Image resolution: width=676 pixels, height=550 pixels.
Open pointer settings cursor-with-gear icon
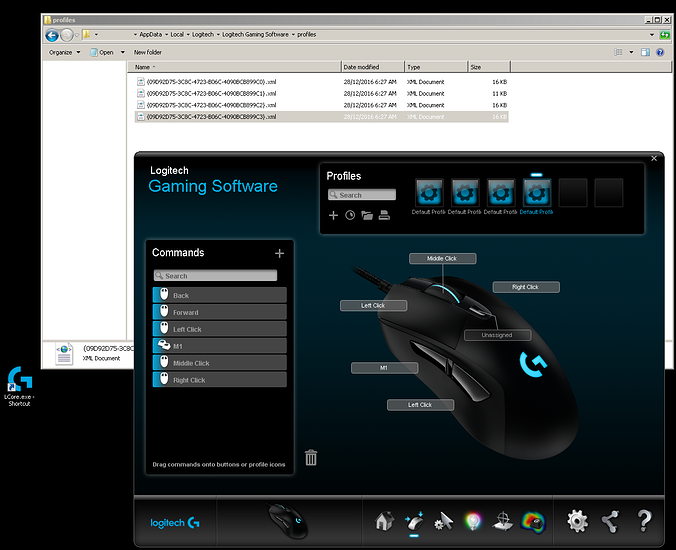point(445,520)
